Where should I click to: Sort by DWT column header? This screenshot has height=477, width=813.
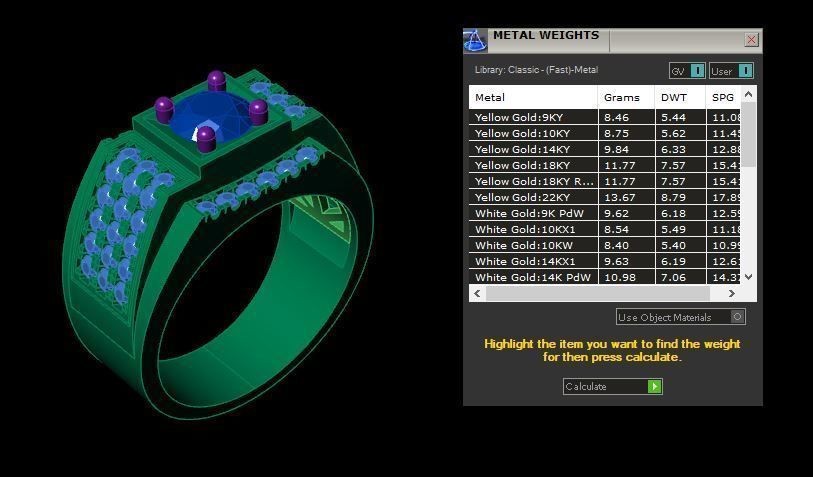pos(680,97)
